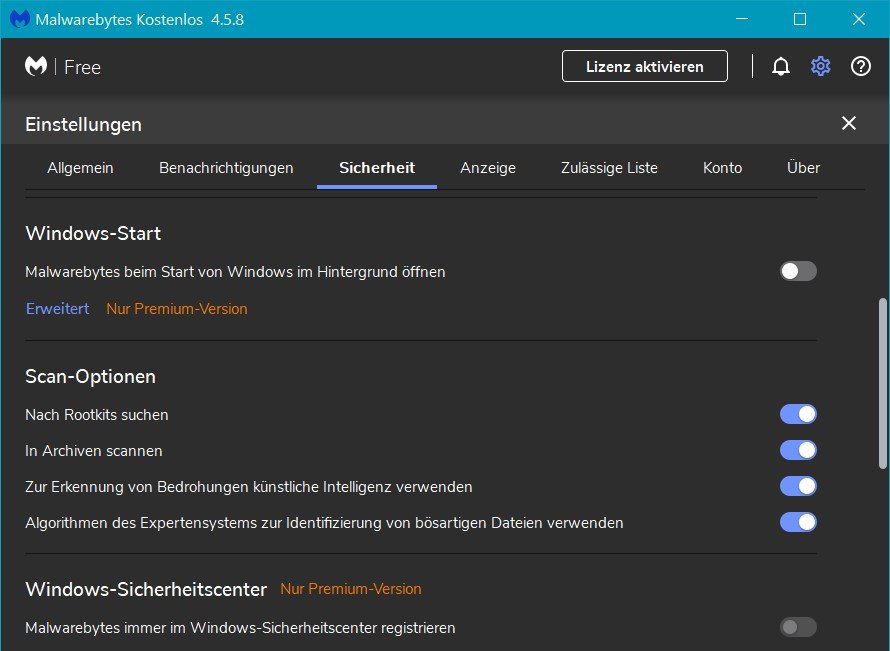Click the Windows-Start section heading

click(x=93, y=233)
